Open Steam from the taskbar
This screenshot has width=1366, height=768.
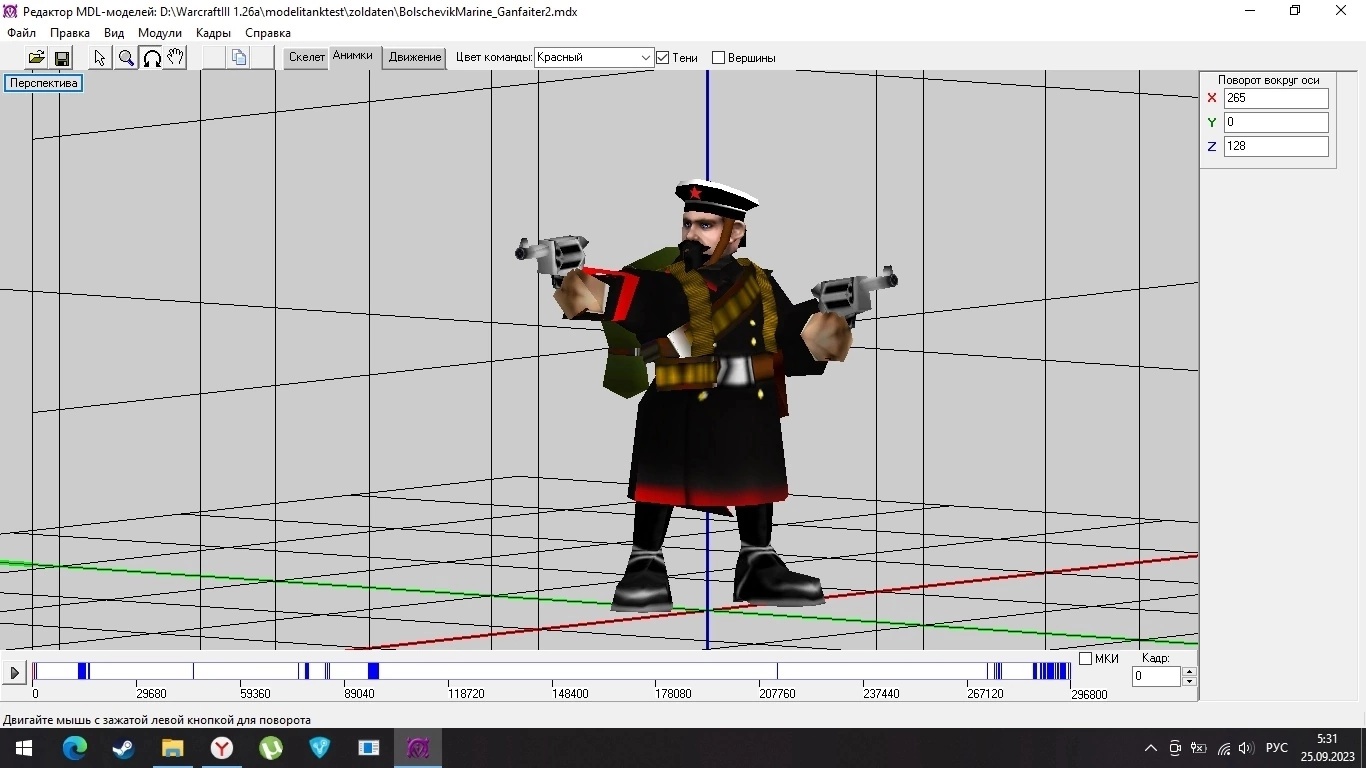coord(123,748)
